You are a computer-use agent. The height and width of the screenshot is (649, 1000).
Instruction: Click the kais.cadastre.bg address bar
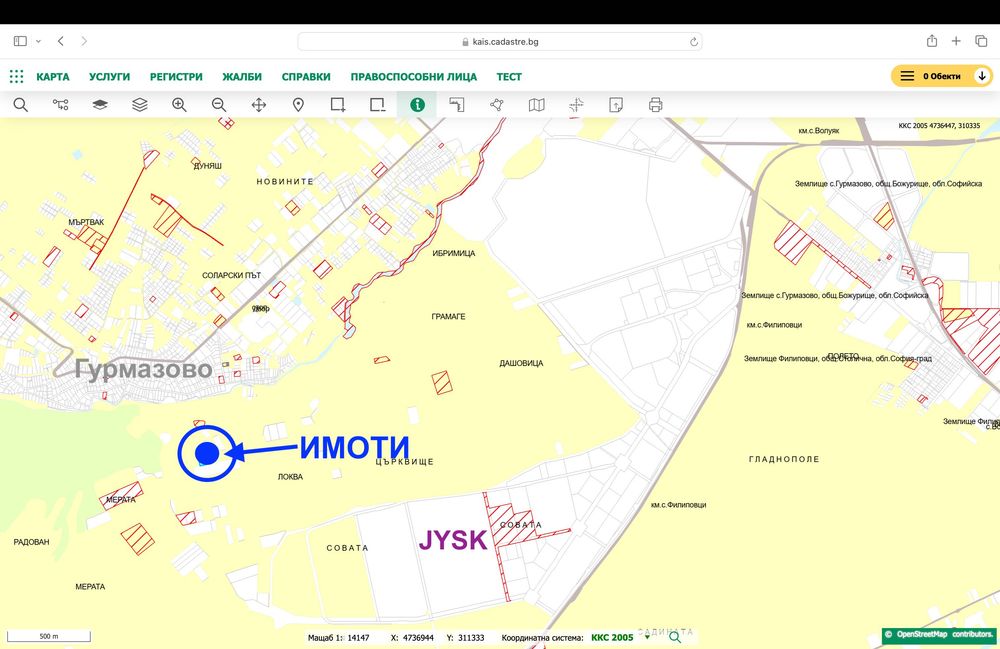click(x=499, y=41)
